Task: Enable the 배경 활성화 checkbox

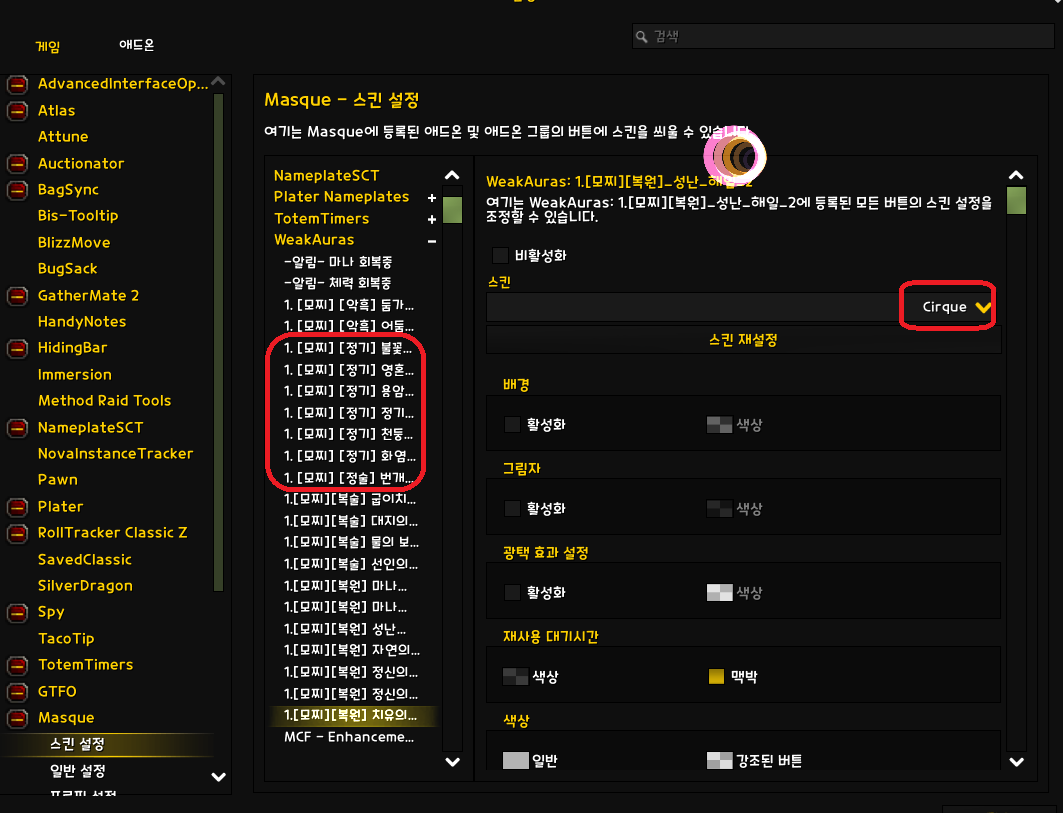Action: tap(513, 424)
